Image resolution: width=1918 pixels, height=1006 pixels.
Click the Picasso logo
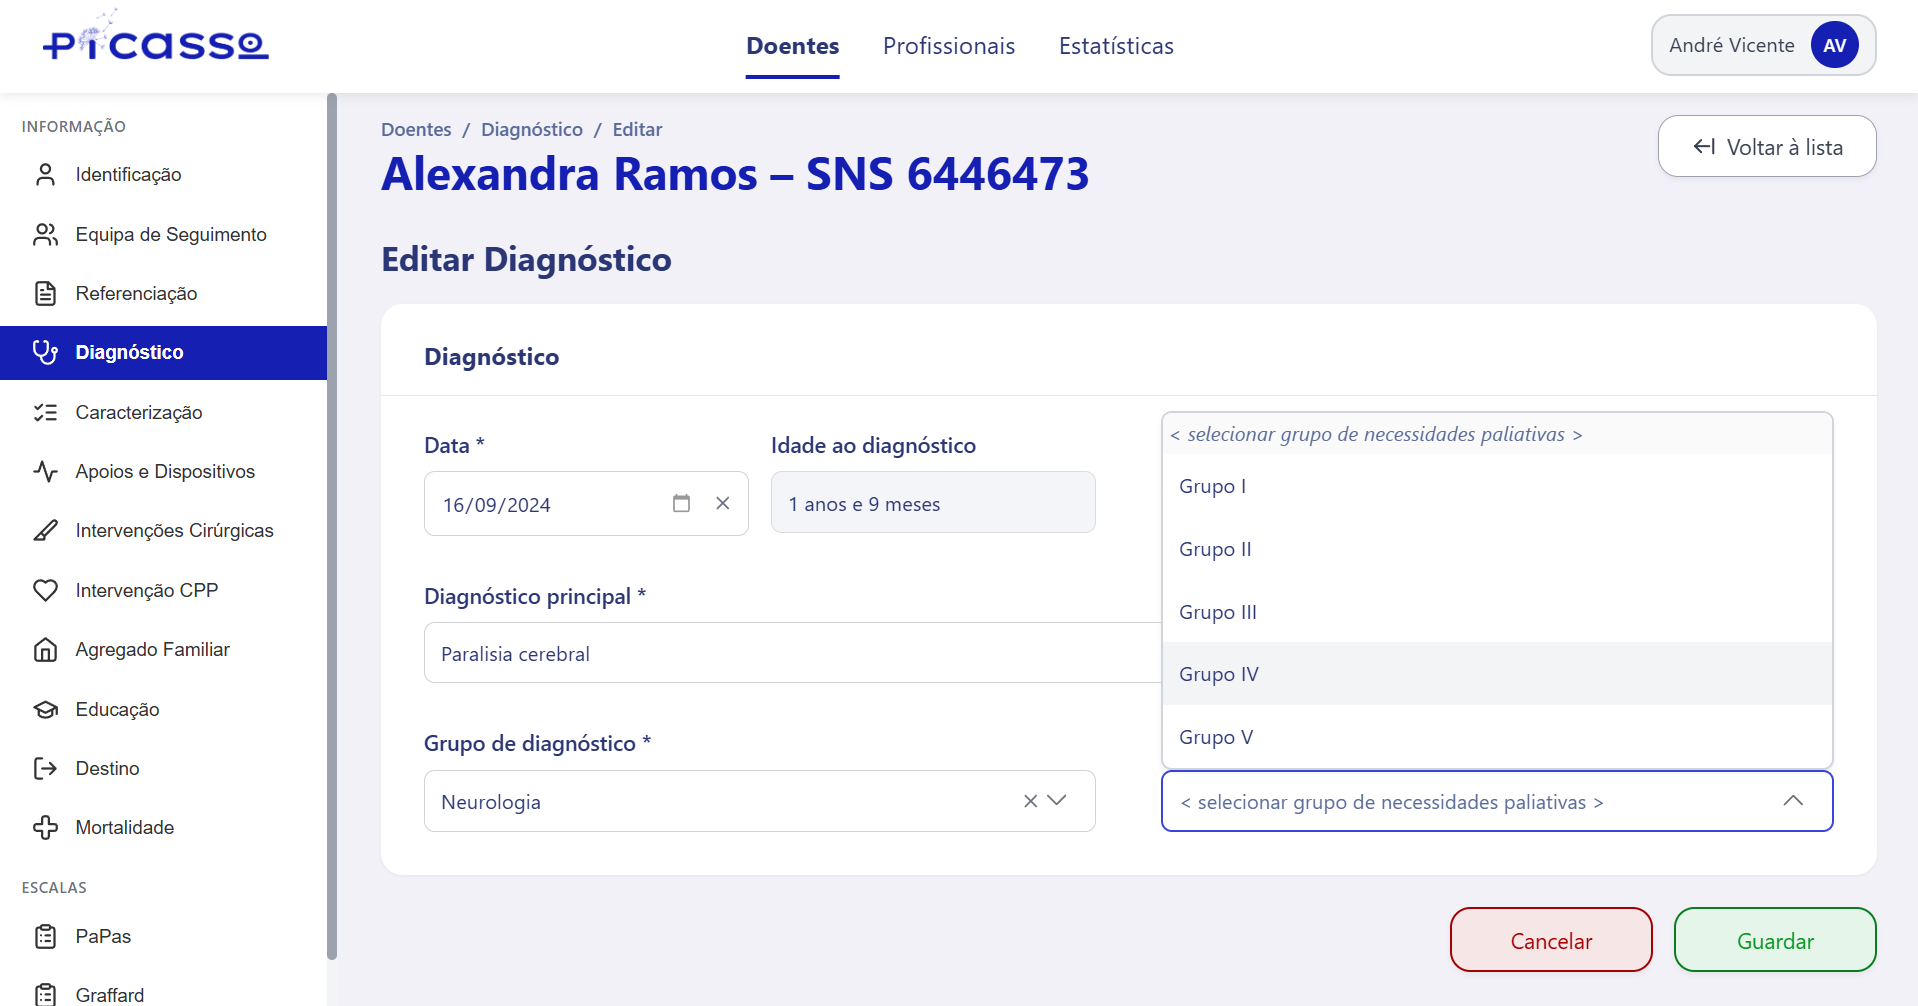click(155, 42)
